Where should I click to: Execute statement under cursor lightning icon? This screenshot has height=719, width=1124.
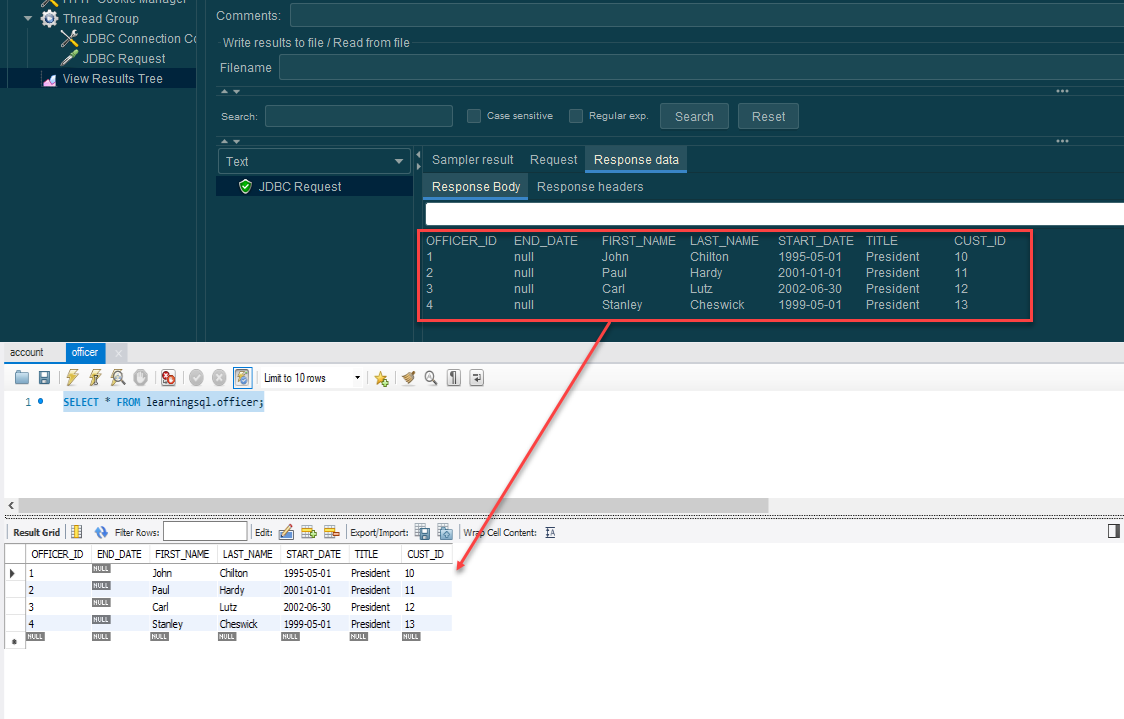tap(95, 378)
